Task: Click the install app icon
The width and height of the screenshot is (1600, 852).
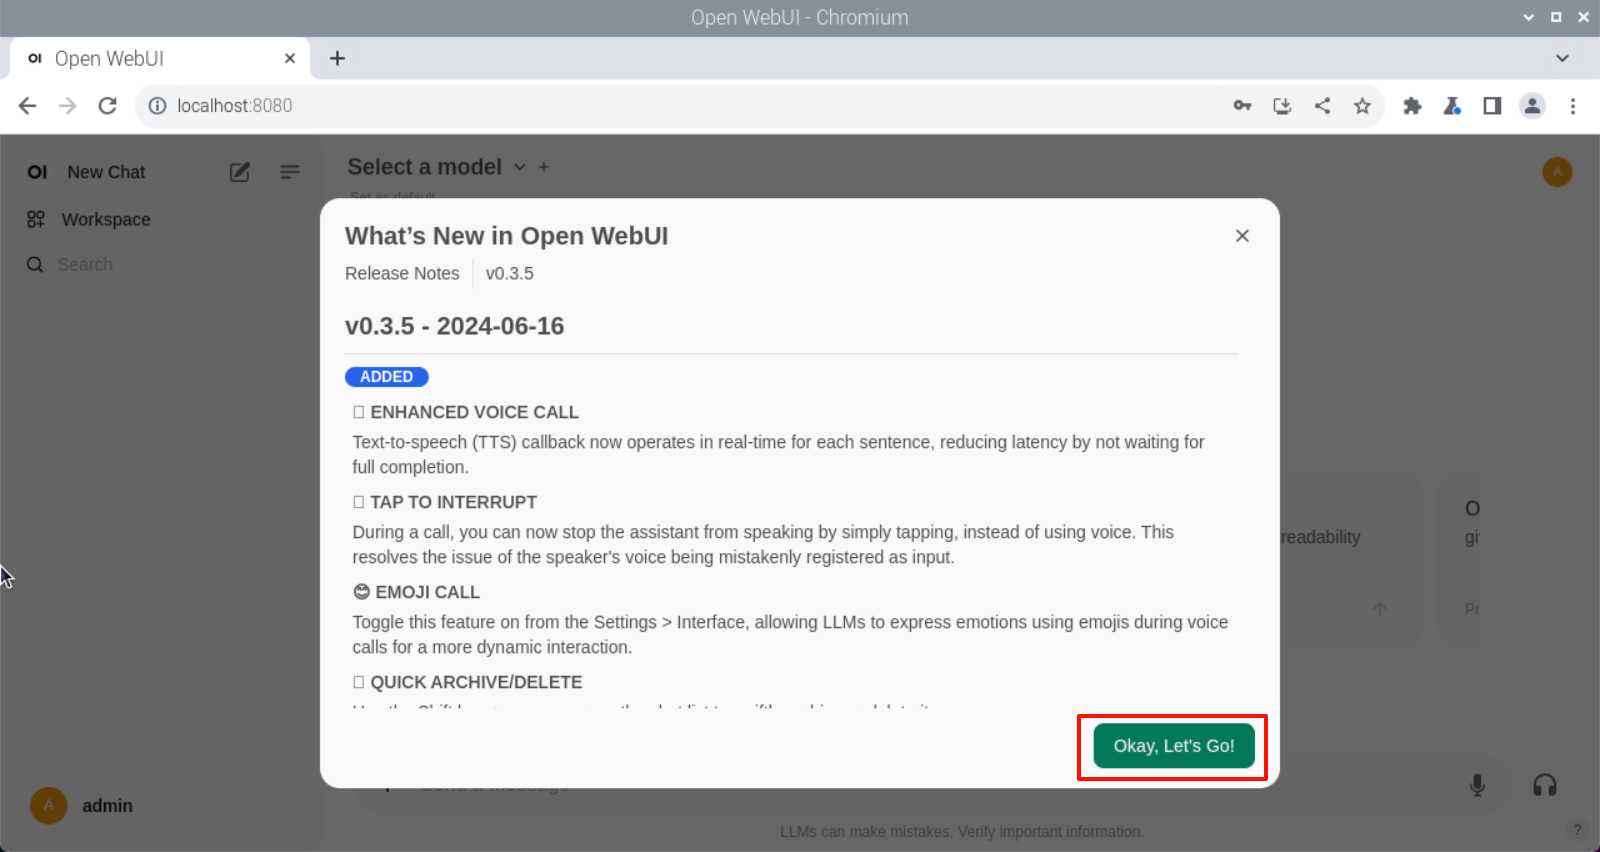Action: (x=1282, y=106)
